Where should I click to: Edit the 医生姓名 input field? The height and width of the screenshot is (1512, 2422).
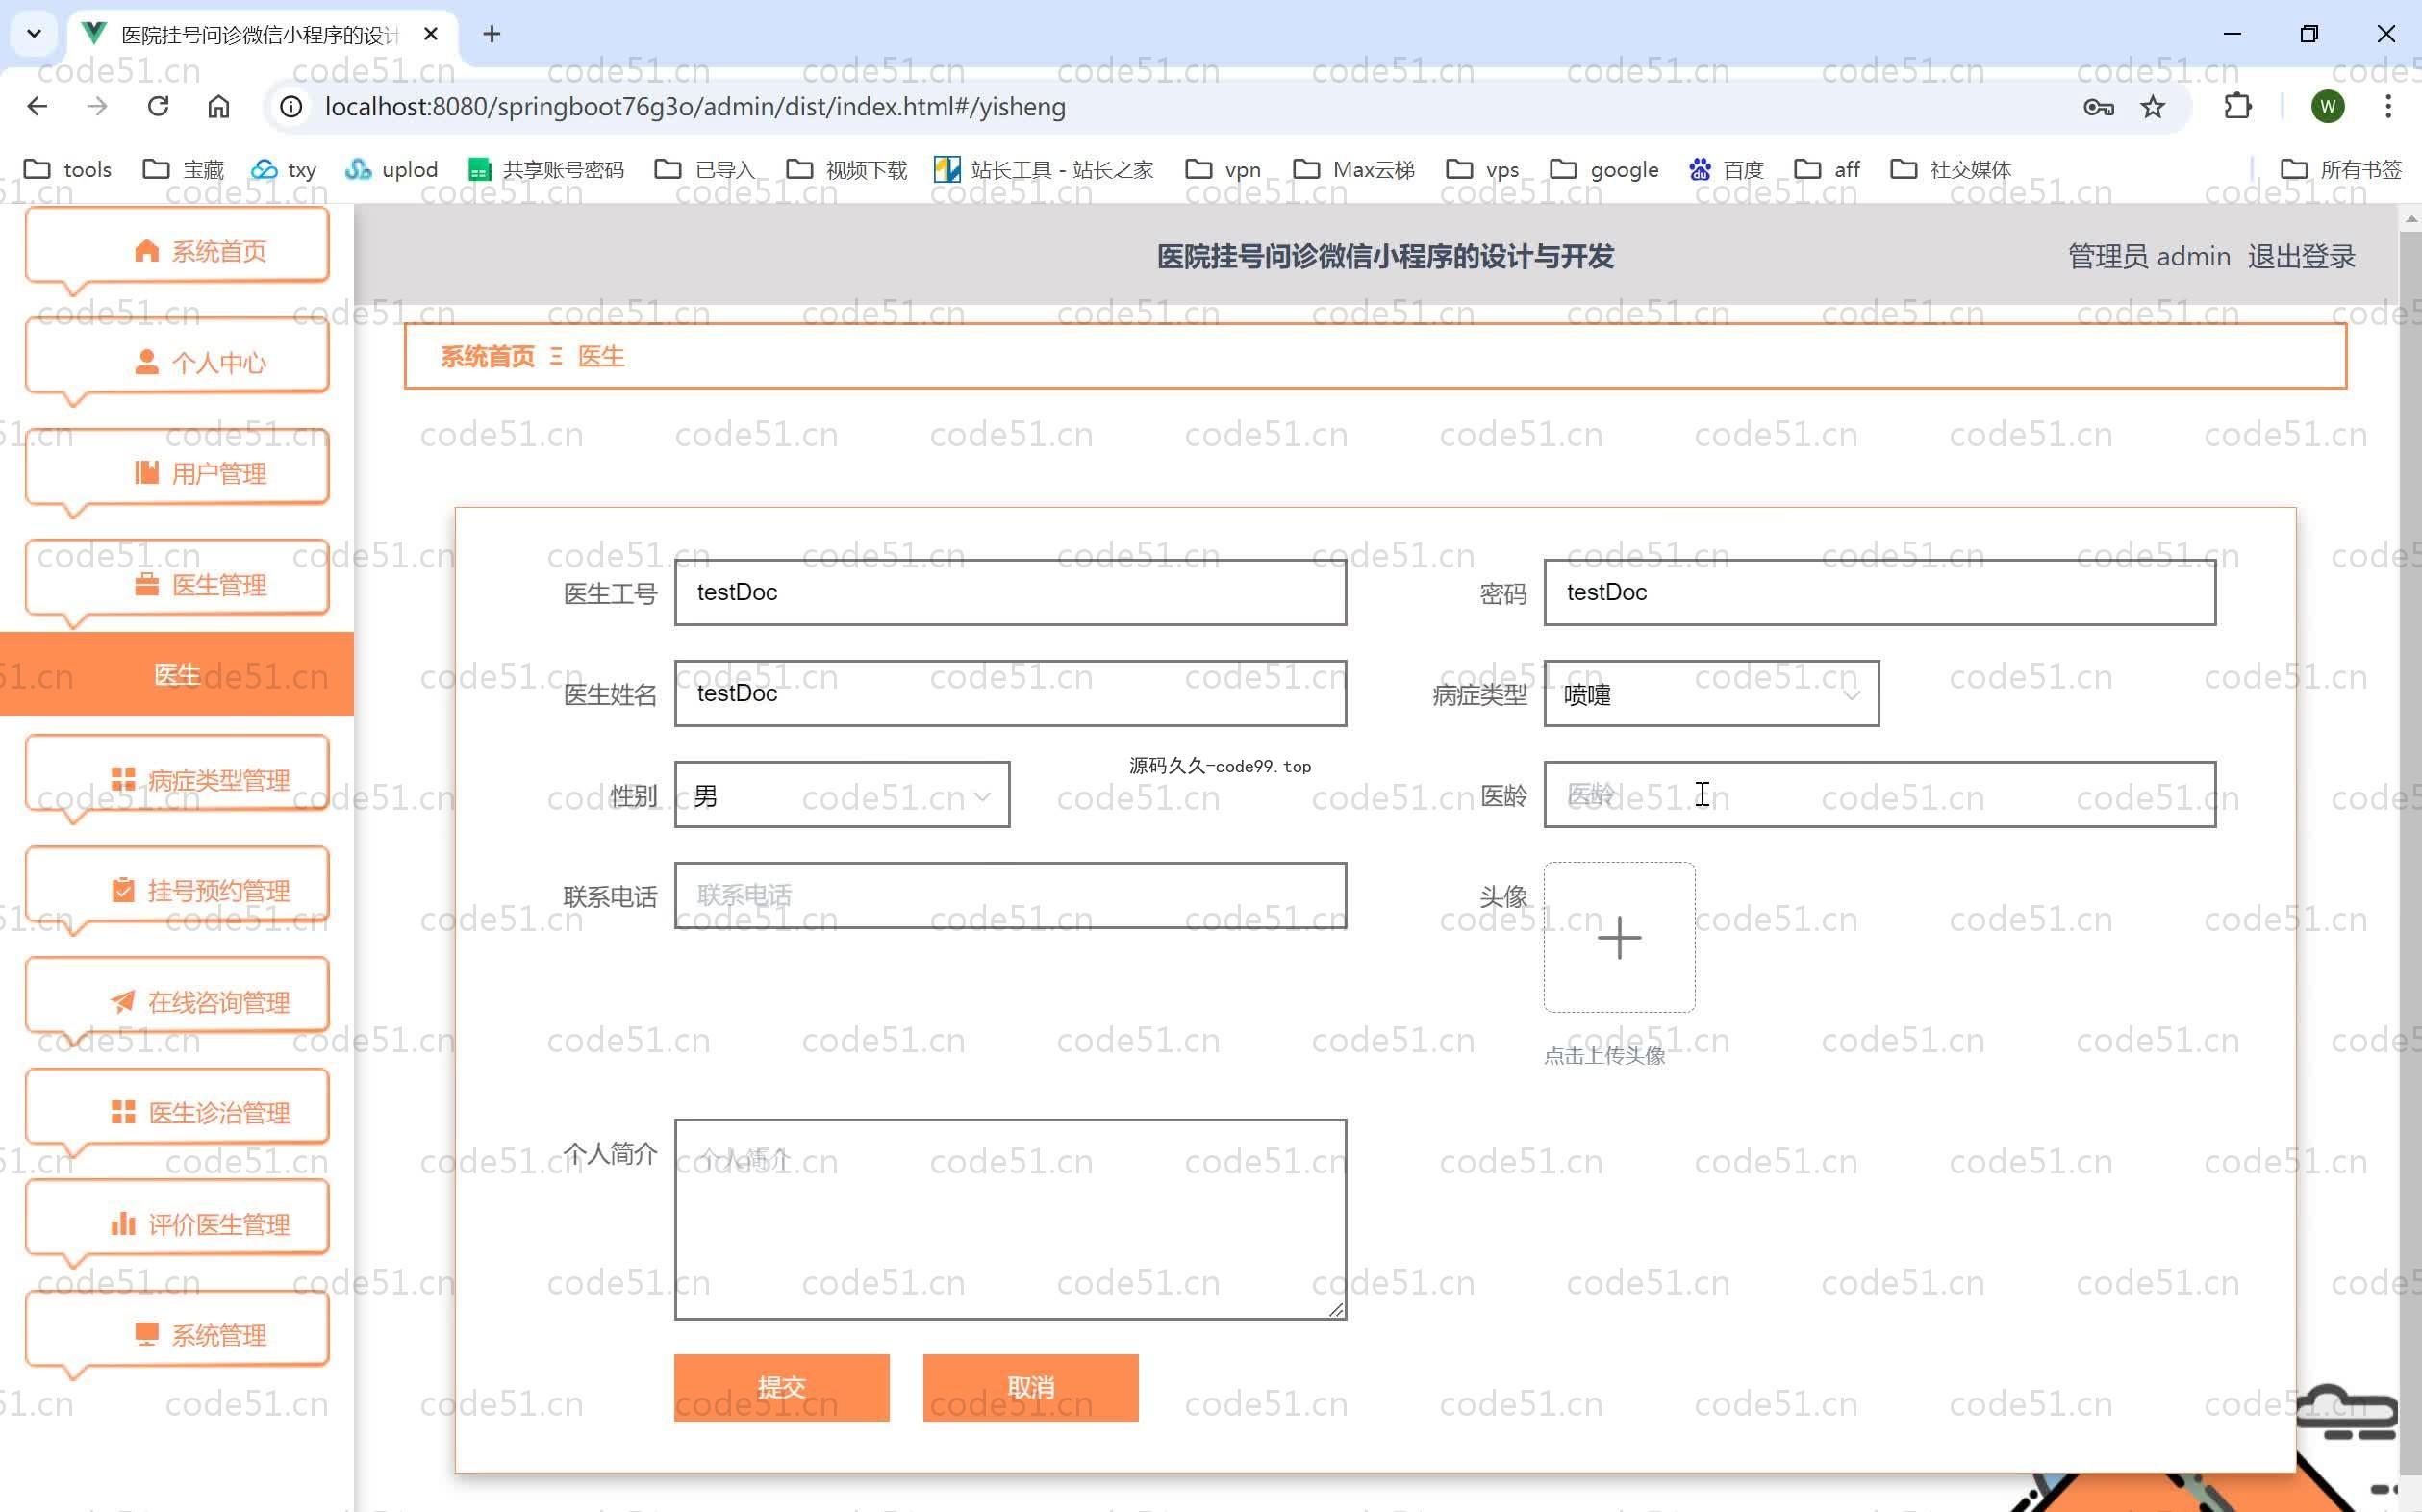pos(1010,693)
